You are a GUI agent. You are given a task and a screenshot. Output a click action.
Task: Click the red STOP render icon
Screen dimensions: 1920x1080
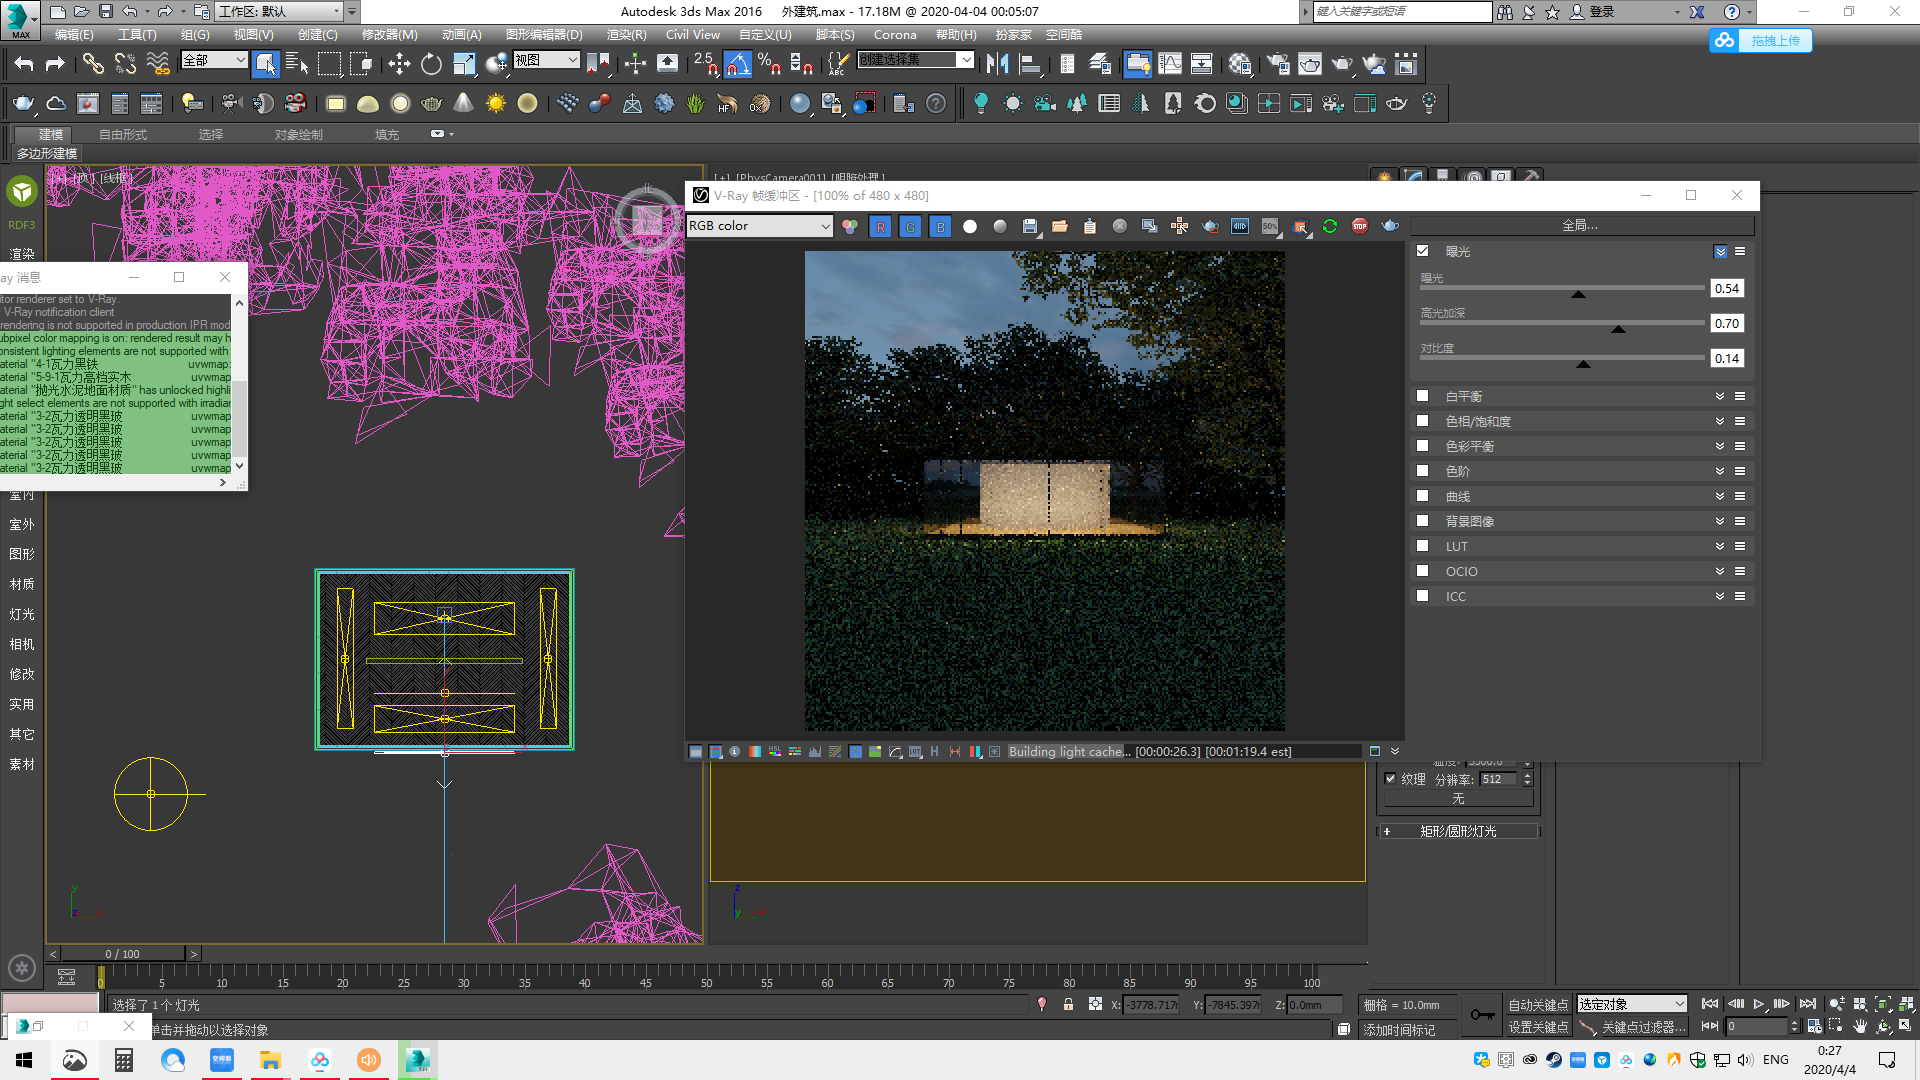click(1360, 226)
